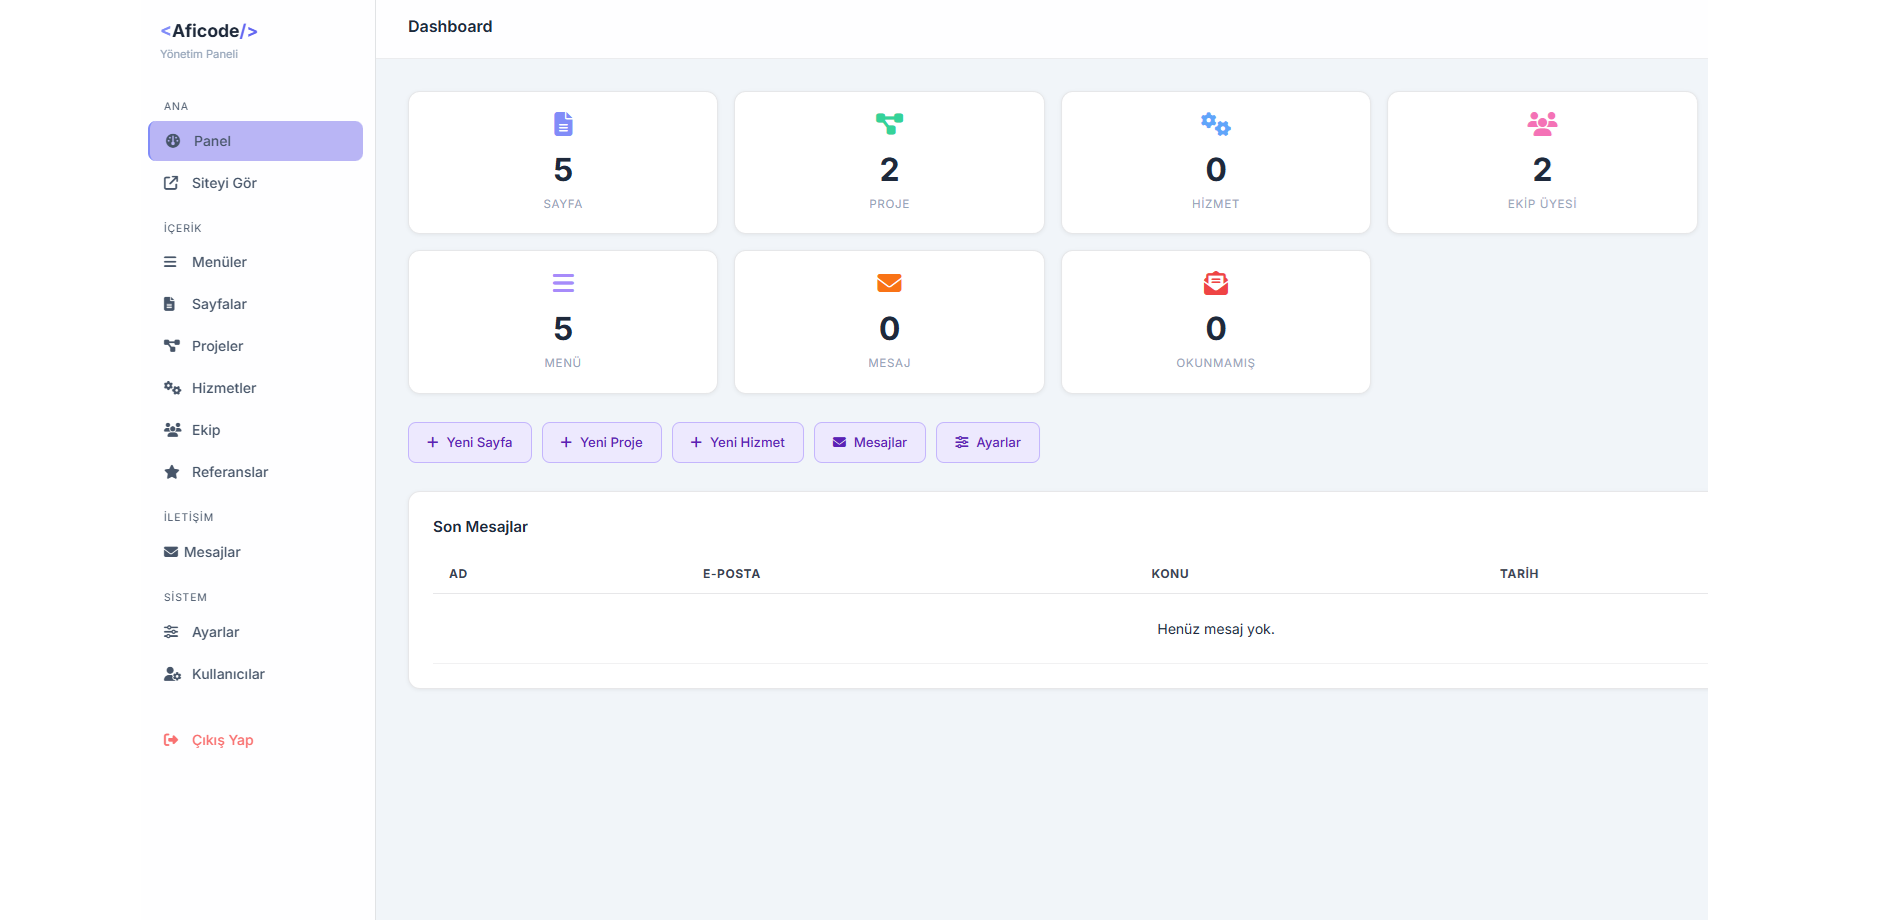The height and width of the screenshot is (922, 1884).
Task: Click the document icon in the SAYFA card
Action: coord(563,124)
